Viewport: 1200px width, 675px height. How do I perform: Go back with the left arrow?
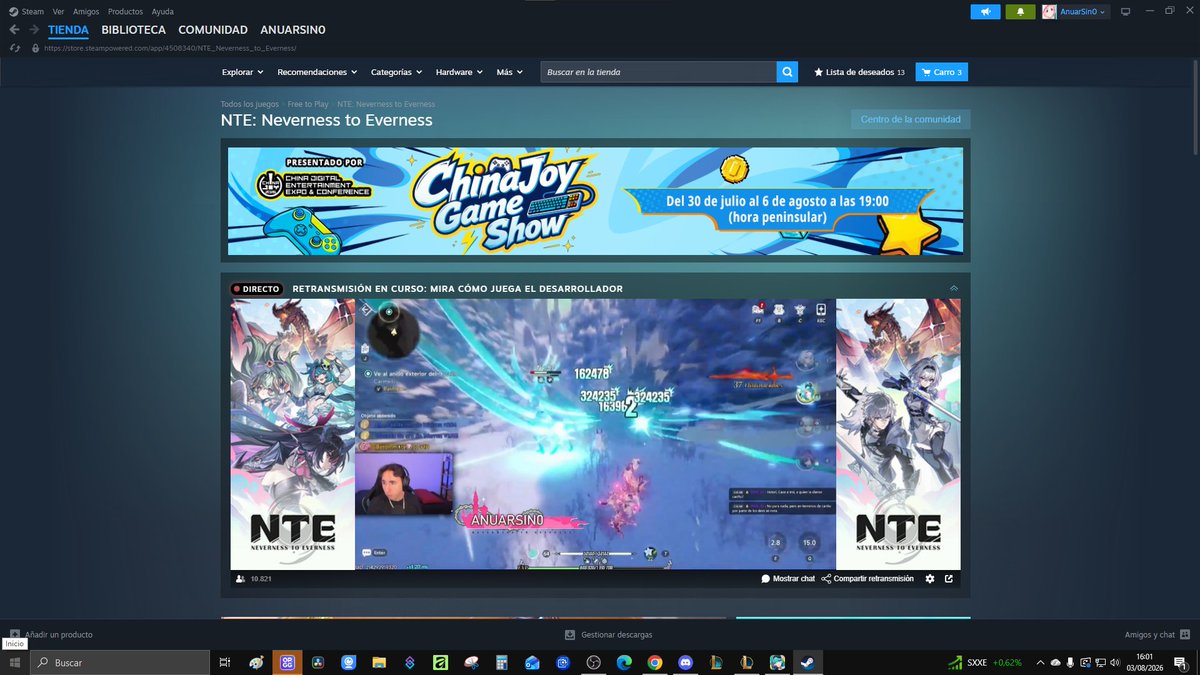[x=14, y=30]
